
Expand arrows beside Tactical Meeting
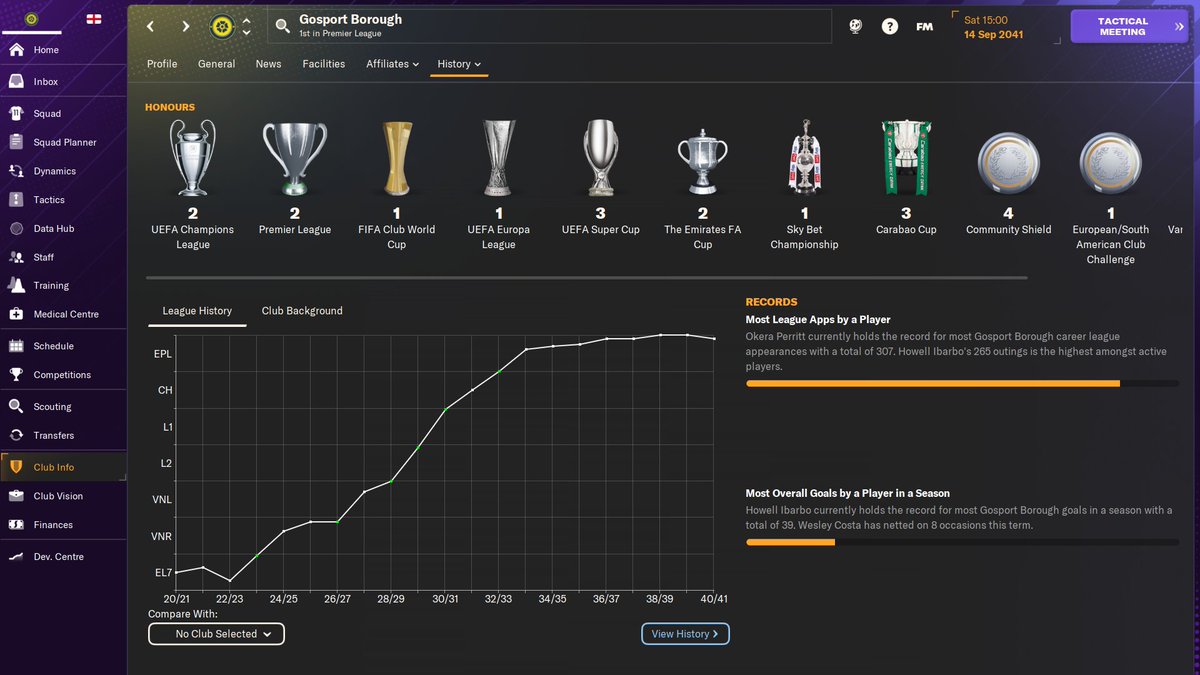click(x=1179, y=27)
